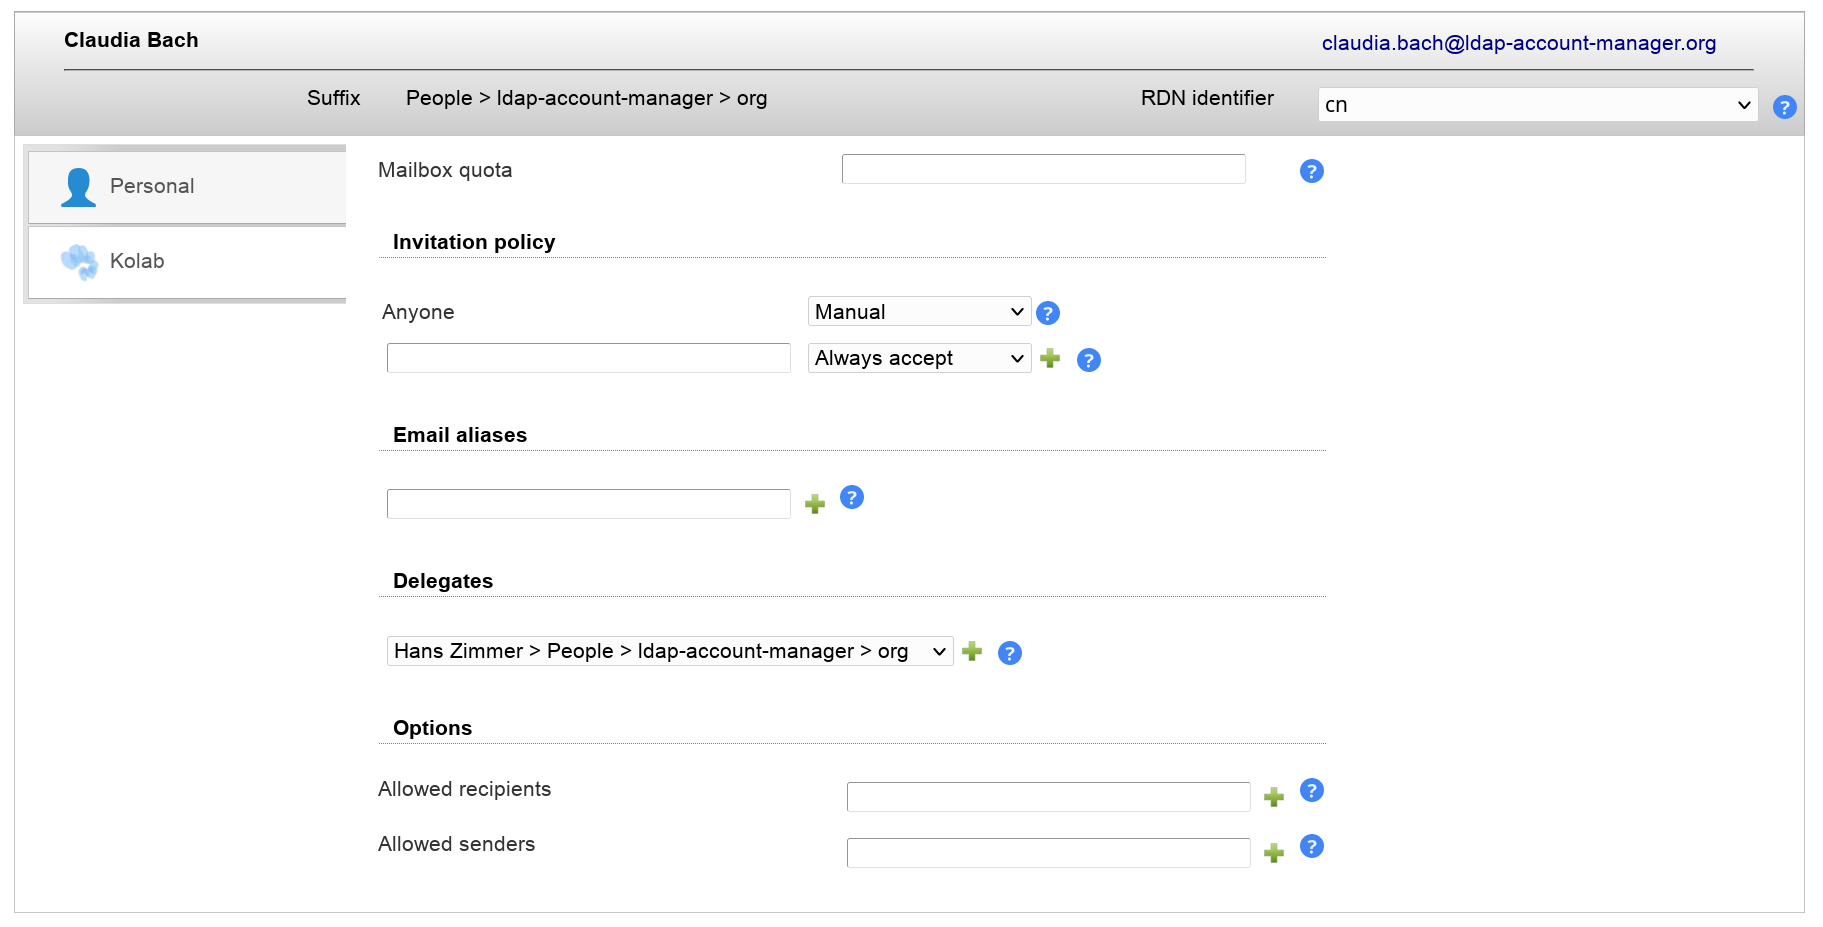Click the claudia.bach email address link
This screenshot has width=1823, height=927.
[x=1518, y=43]
